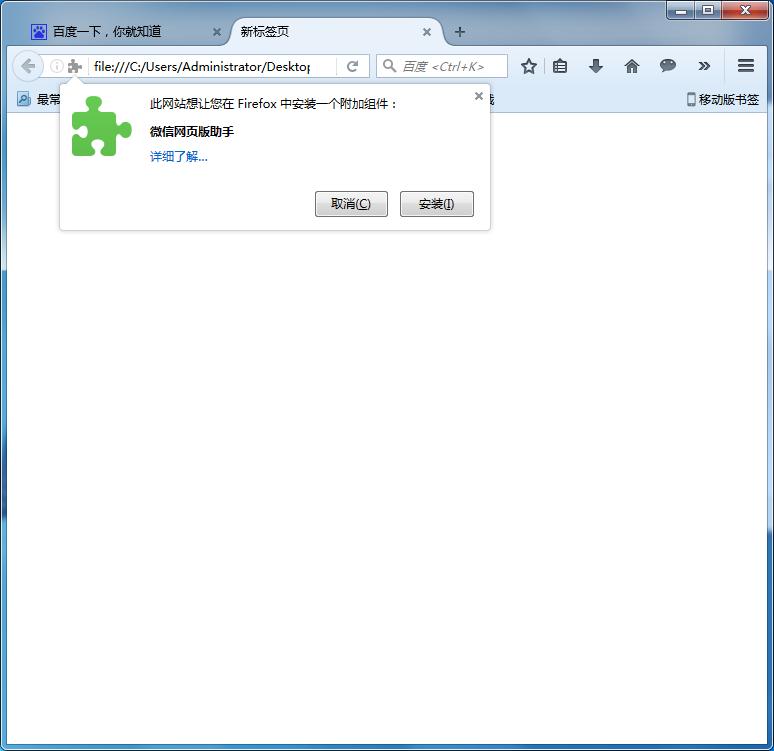Click the chat bubble toolbar icon
774x751 pixels.
tap(668, 66)
